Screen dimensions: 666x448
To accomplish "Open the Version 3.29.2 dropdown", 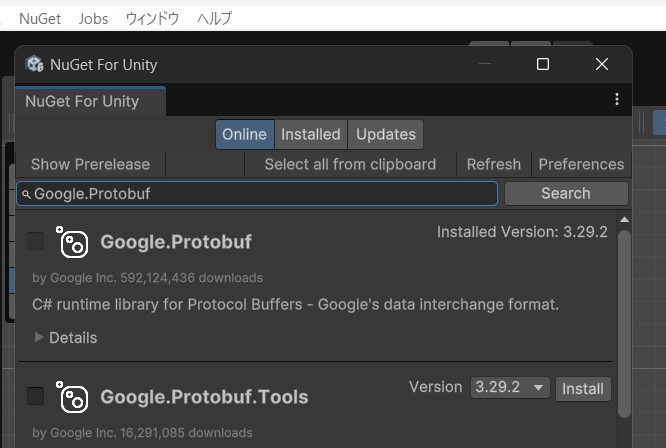I will (x=510, y=388).
